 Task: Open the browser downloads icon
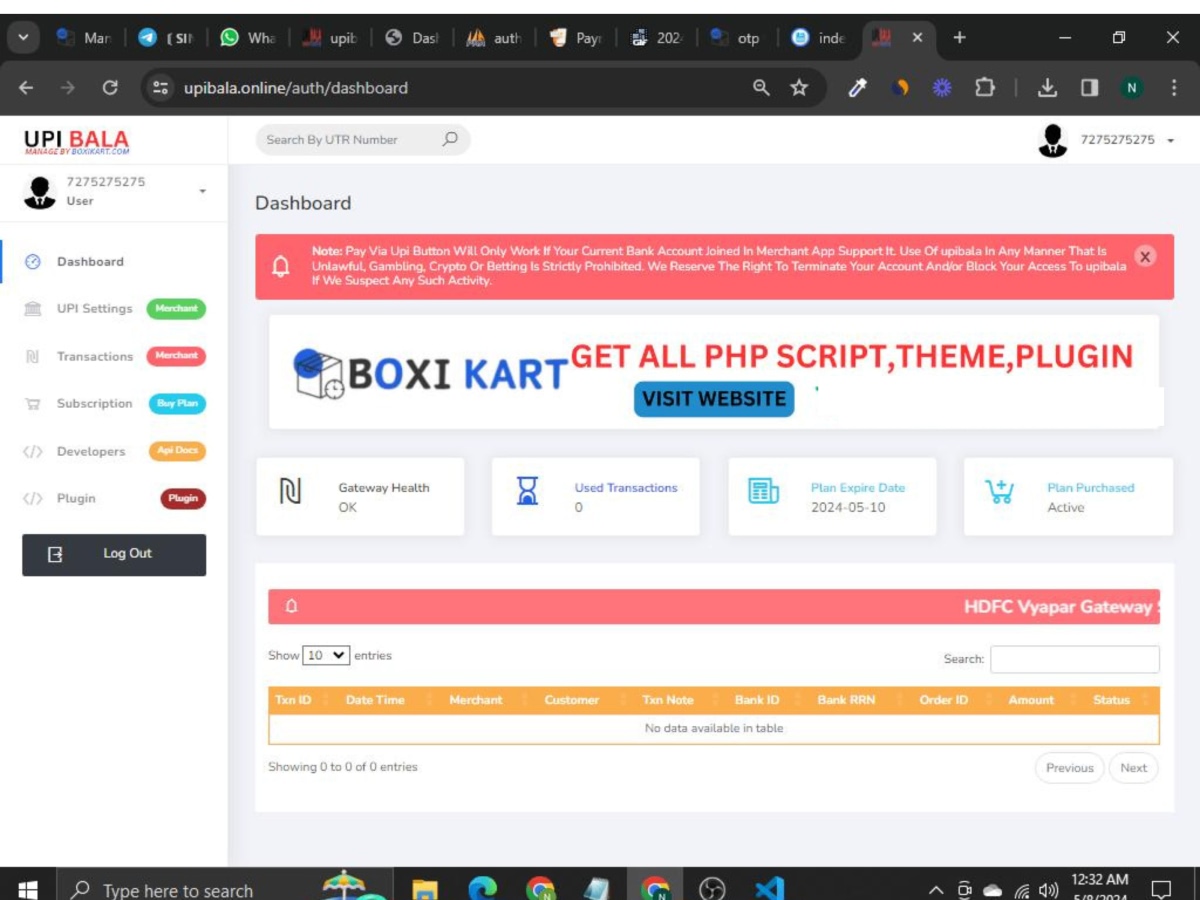pos(1047,88)
